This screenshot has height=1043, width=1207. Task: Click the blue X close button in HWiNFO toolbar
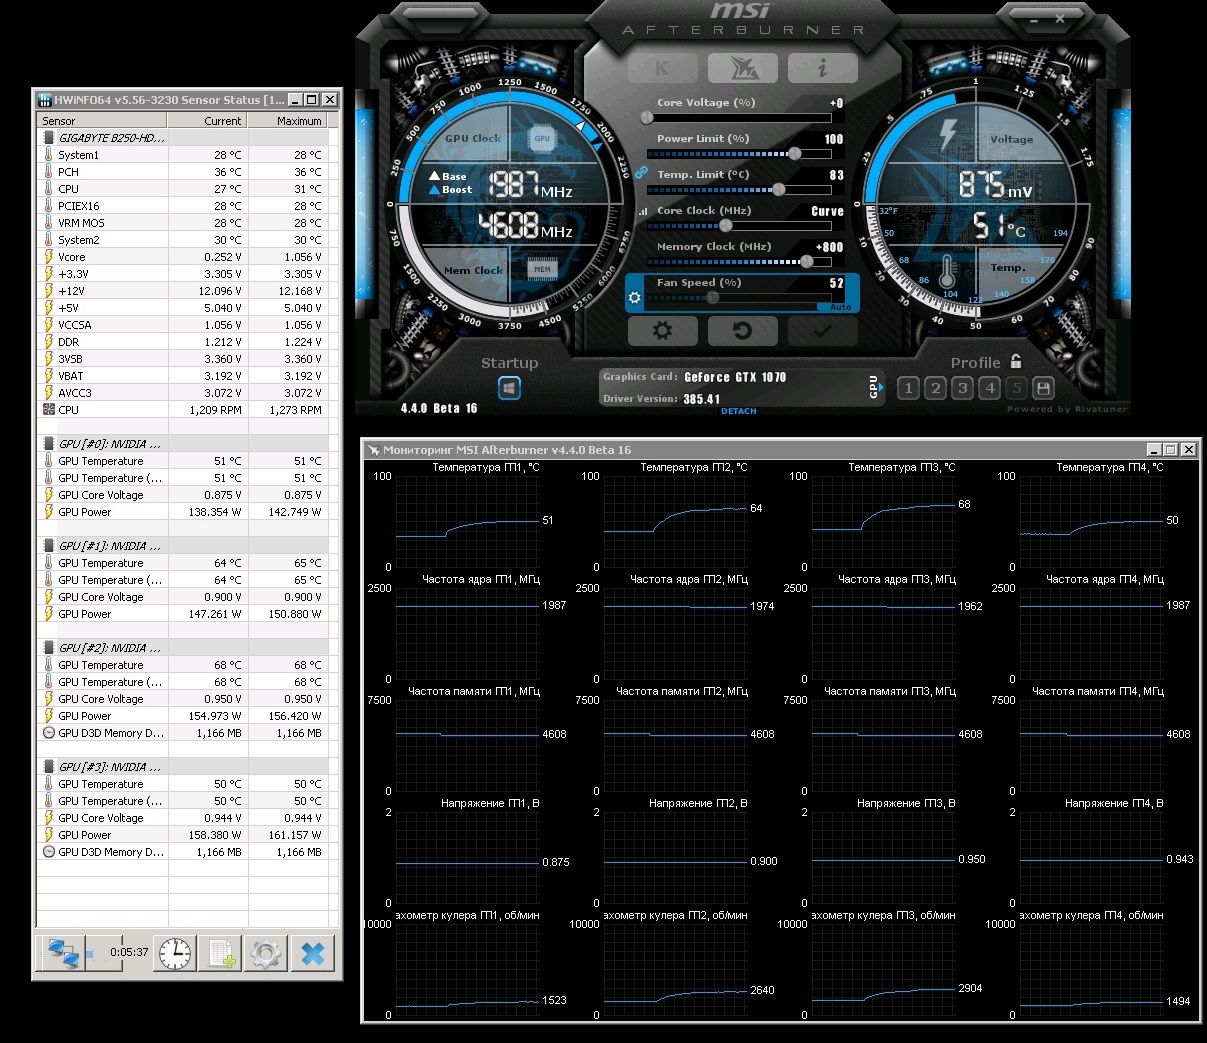tap(313, 953)
